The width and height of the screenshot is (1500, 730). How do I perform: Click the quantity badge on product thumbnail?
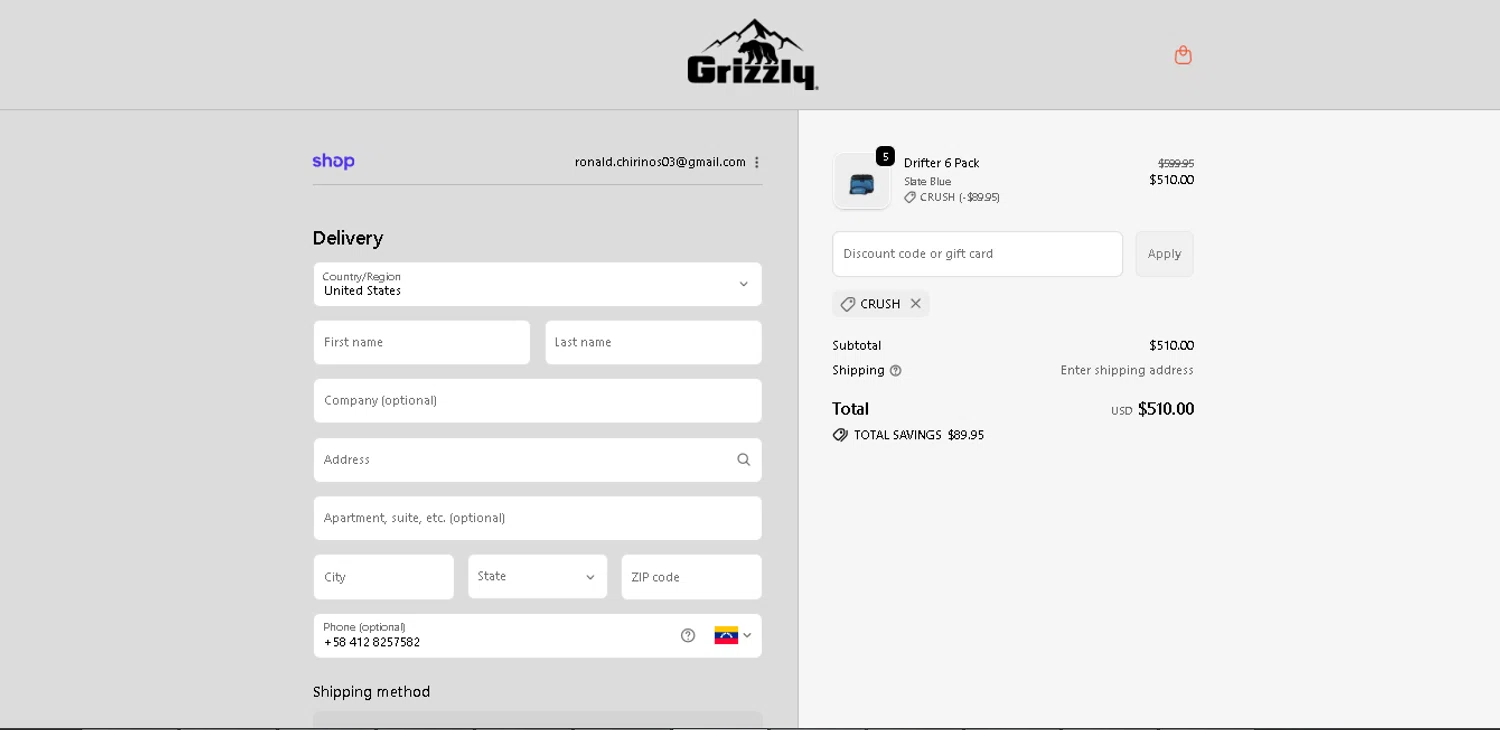click(x=885, y=156)
